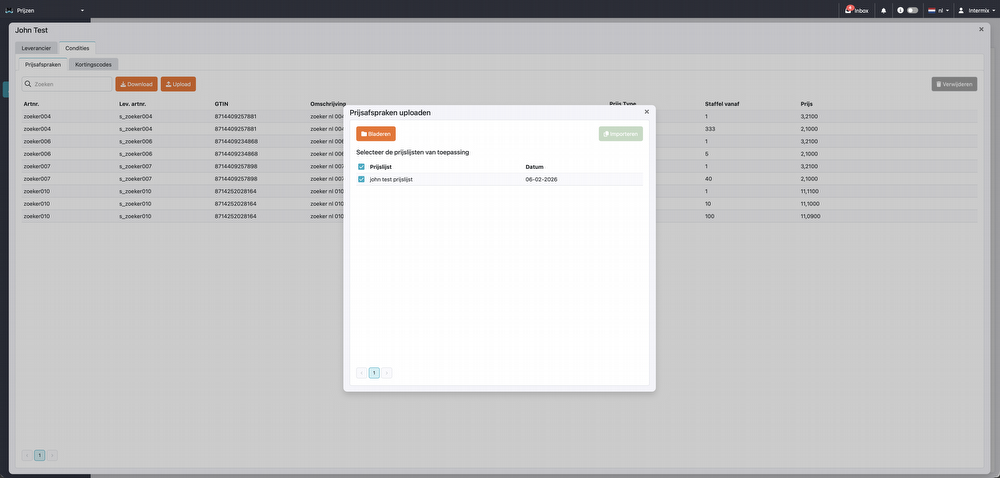Click the info circle icon
Screen dimensions: 1000x478
pyautogui.click(x=900, y=10)
